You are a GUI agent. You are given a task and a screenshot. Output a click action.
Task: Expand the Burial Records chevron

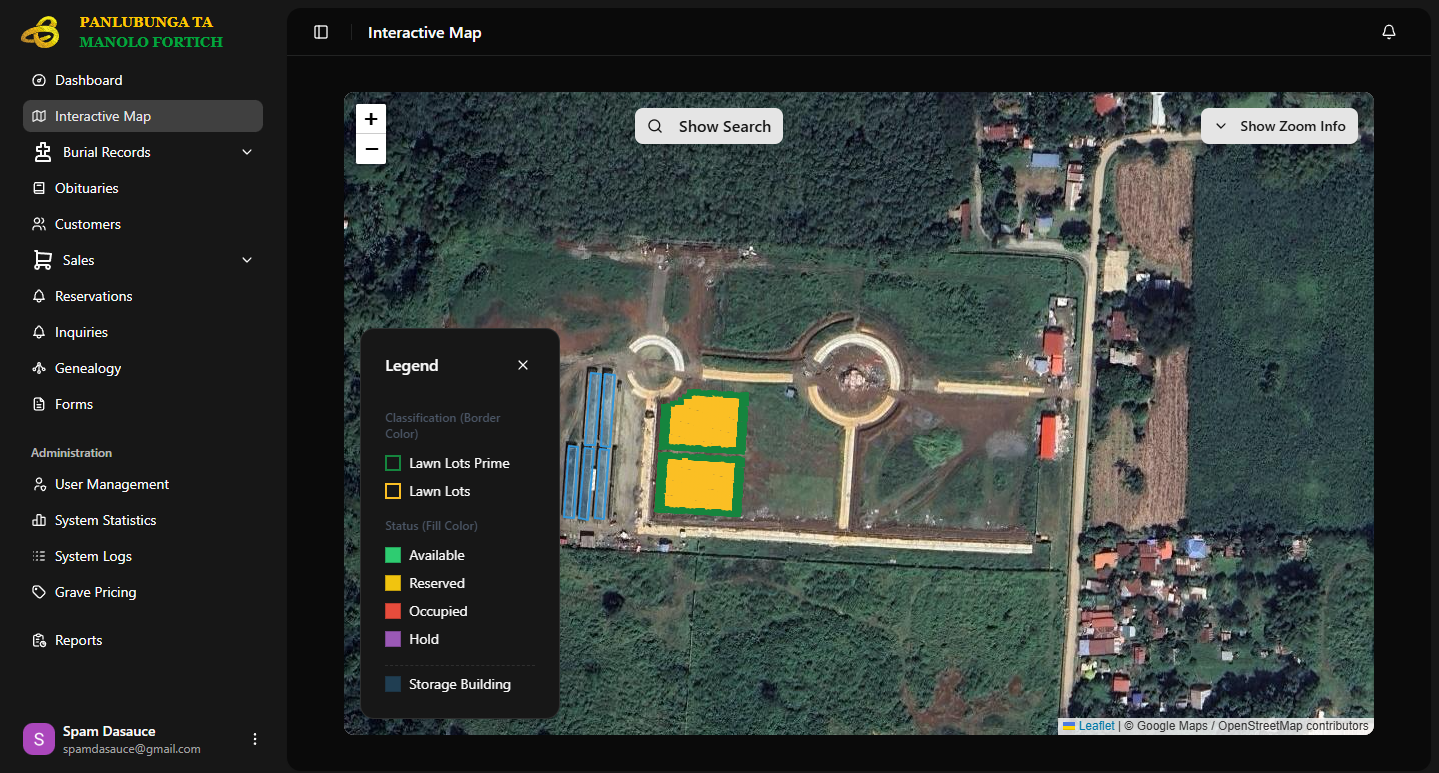(247, 152)
